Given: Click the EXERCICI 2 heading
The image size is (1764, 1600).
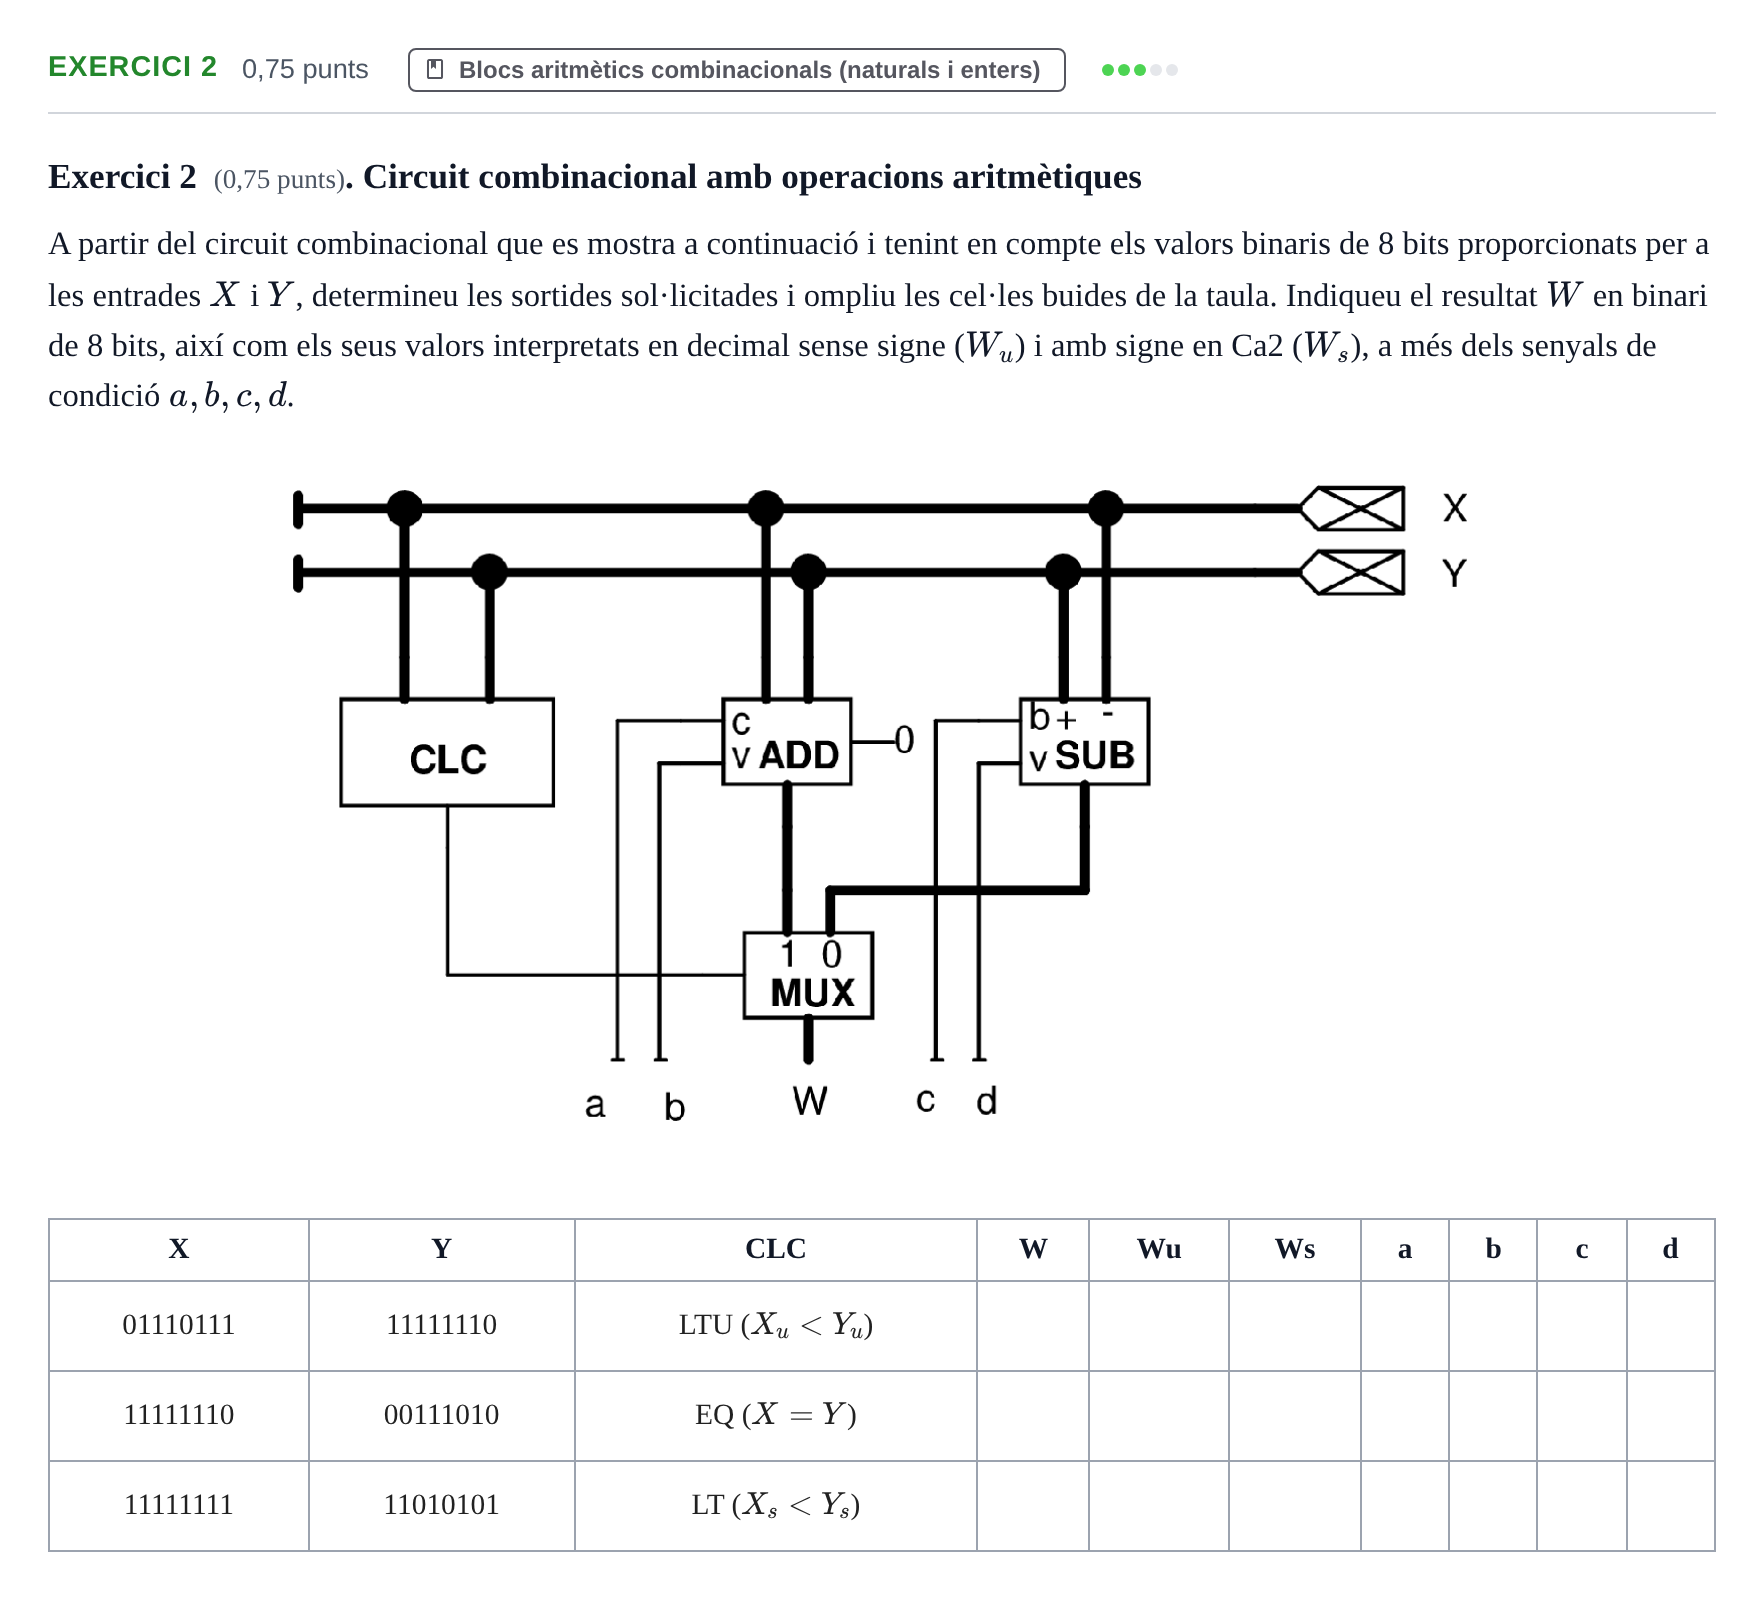Looking at the screenshot, I should coord(133,67).
